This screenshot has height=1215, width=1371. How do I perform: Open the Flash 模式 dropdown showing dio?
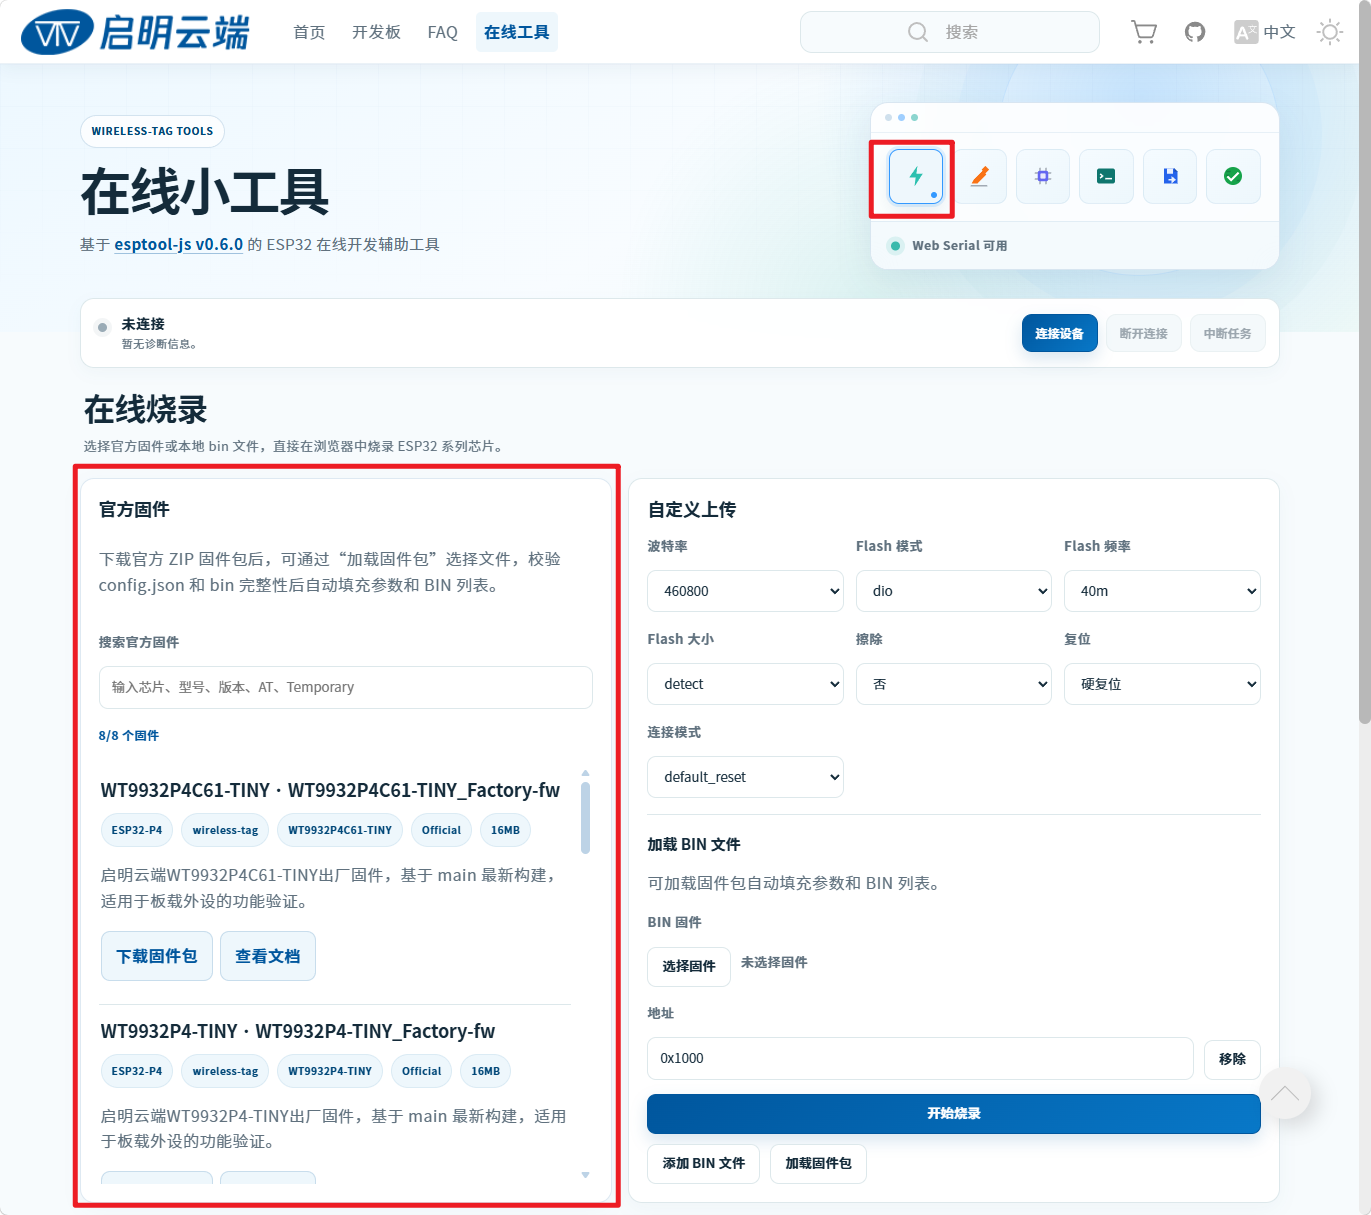click(954, 591)
